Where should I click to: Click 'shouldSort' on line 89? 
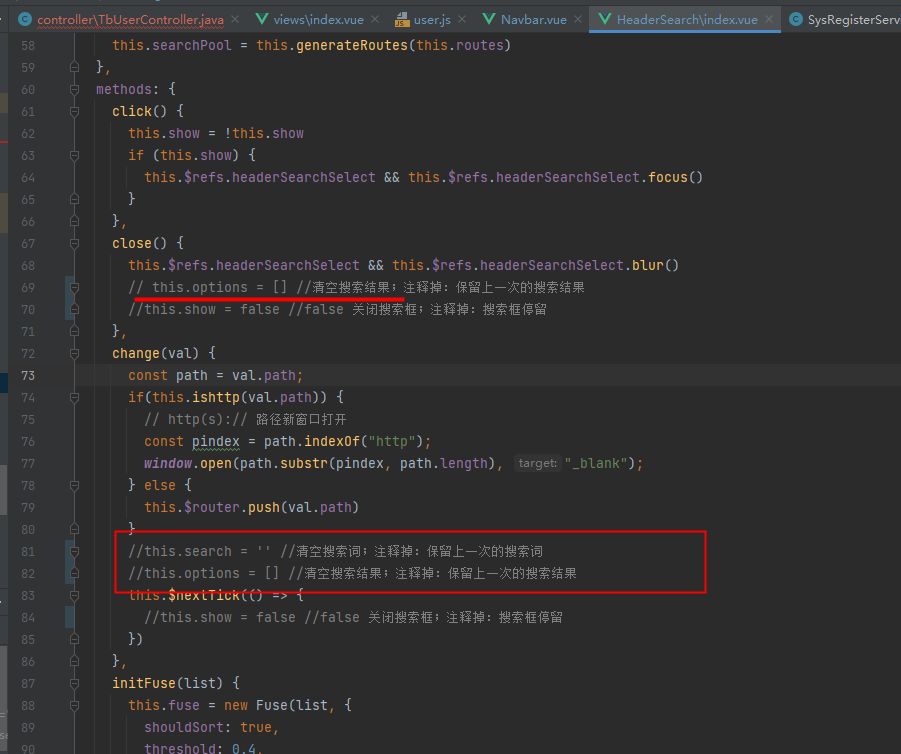pos(184,728)
